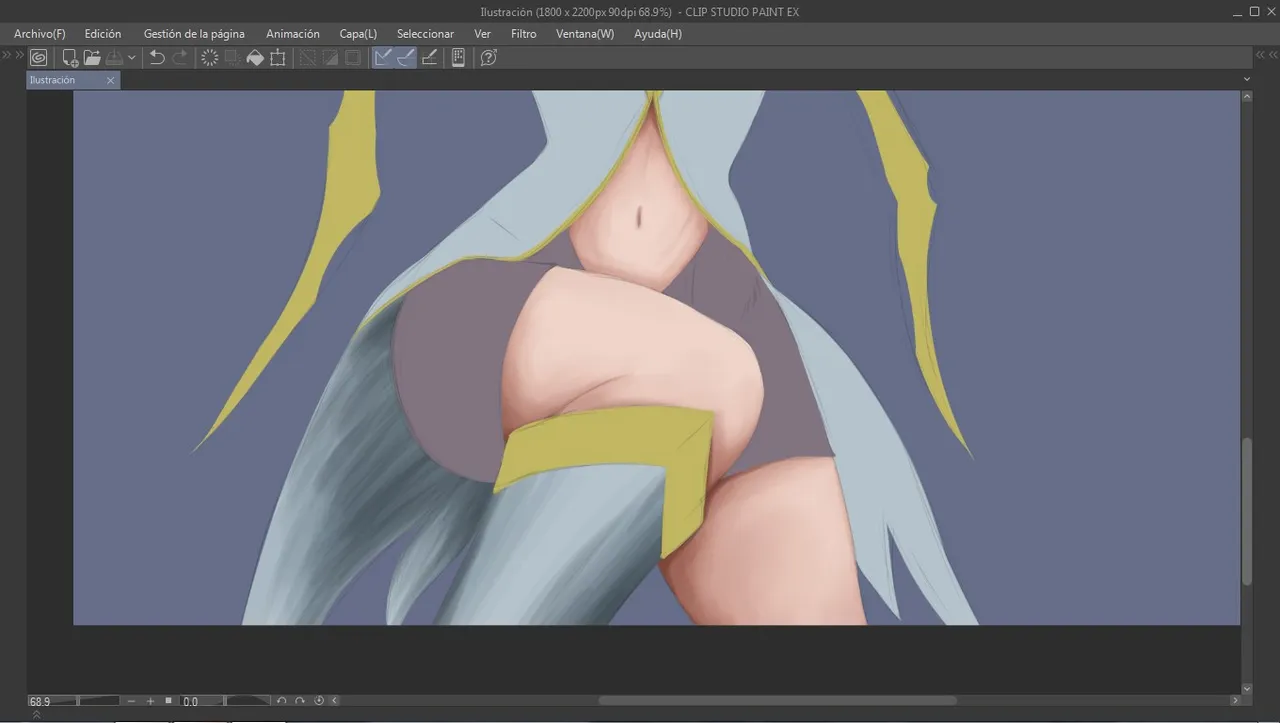Create a new canvas file
This screenshot has width=1280, height=723.
point(70,58)
